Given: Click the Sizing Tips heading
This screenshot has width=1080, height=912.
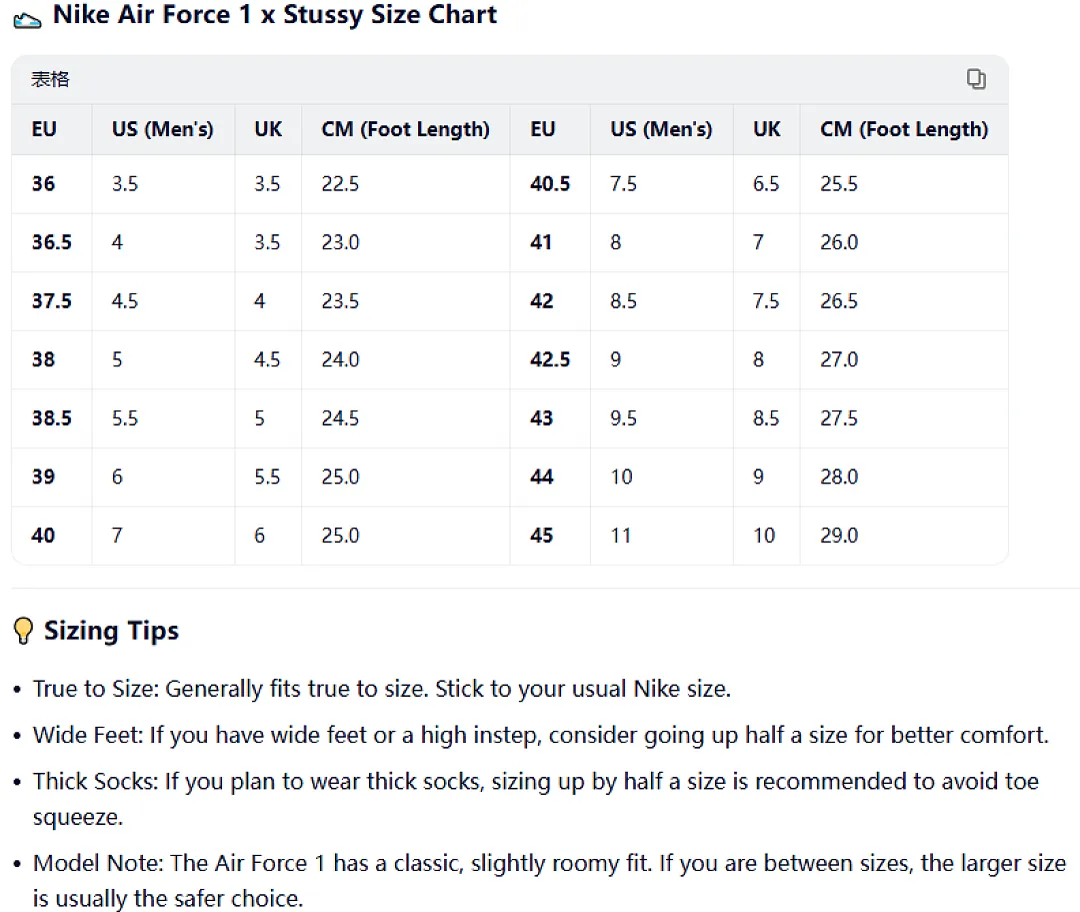Looking at the screenshot, I should [112, 631].
